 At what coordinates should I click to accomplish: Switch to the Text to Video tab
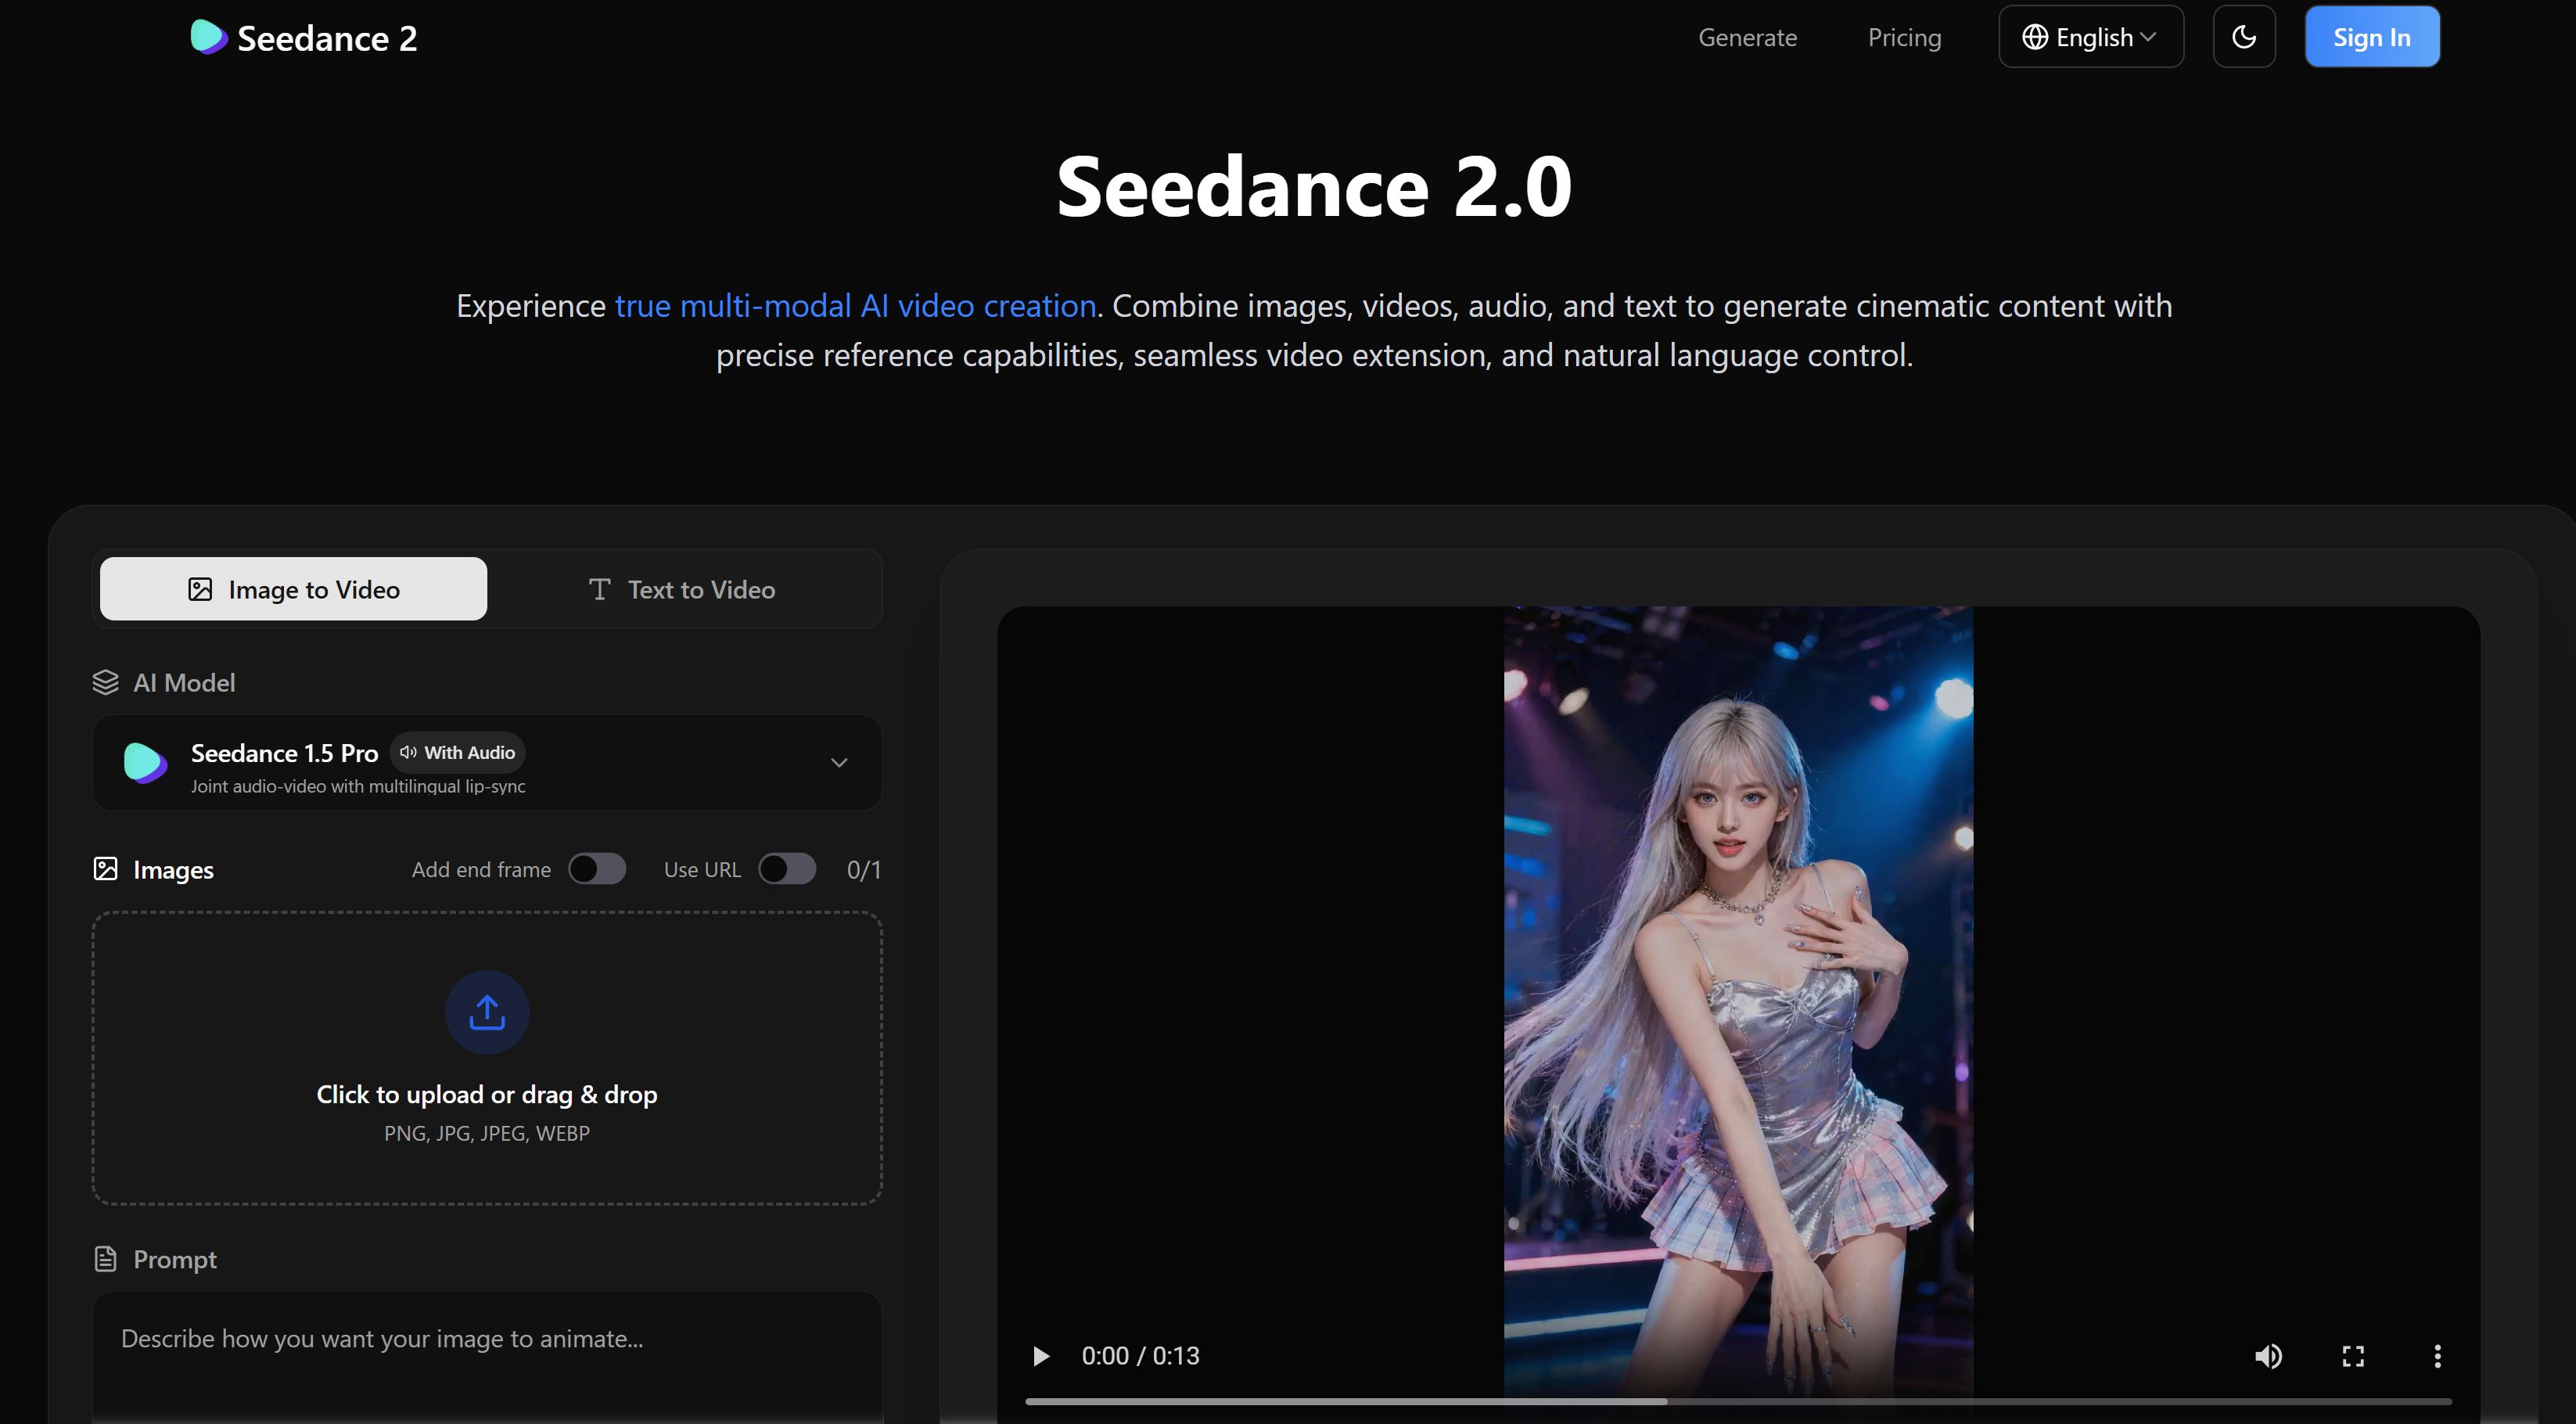click(682, 589)
